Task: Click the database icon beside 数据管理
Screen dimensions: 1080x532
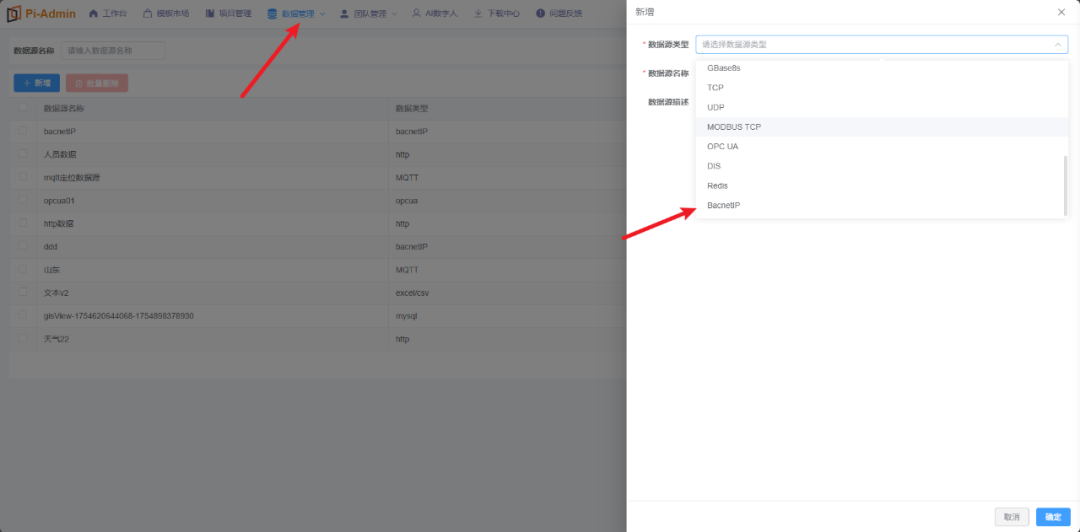Action: (271, 14)
